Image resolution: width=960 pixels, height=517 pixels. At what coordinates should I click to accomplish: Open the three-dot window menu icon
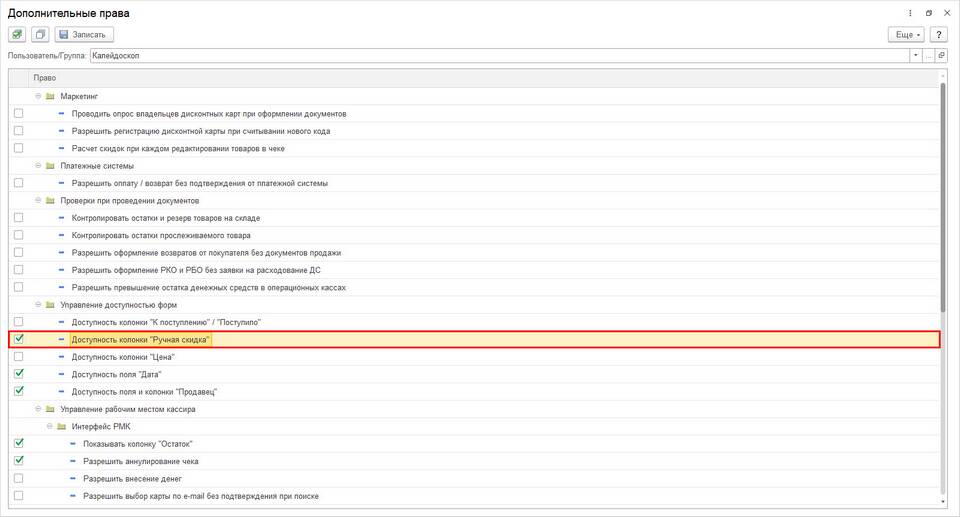pyautogui.click(x=910, y=13)
